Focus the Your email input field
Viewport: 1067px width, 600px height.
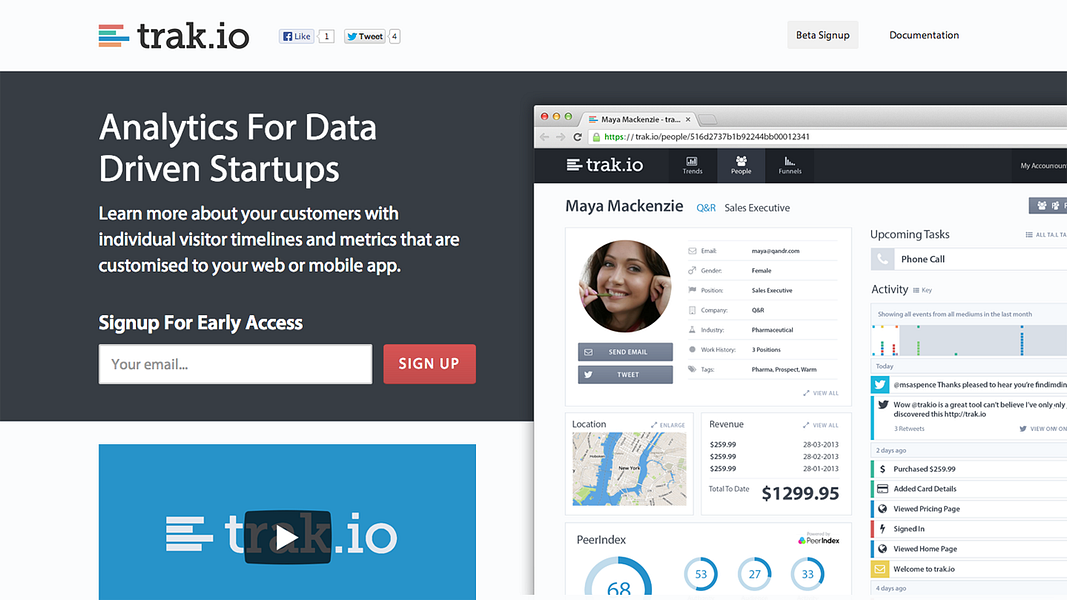235,364
